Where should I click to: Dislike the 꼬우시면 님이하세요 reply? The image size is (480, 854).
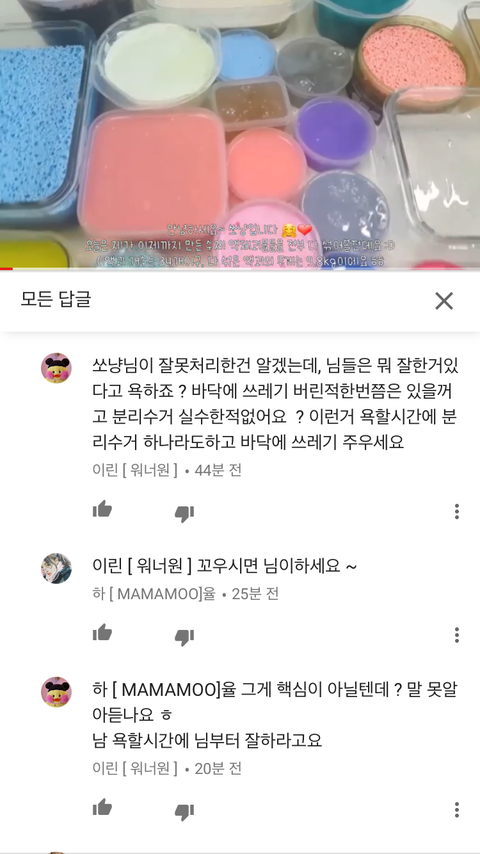pyautogui.click(x=184, y=636)
